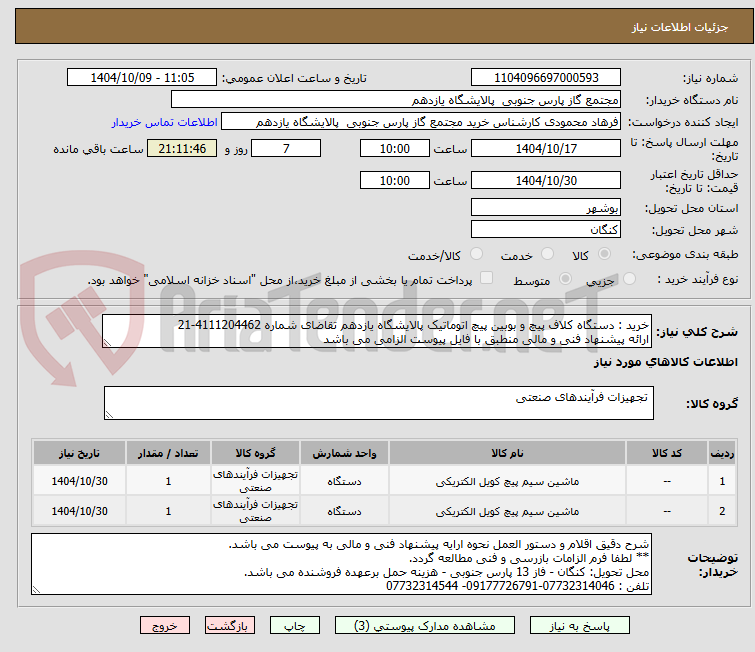The image size is (755, 652).
Task: Click the گروه کالا text area
Action: click(x=378, y=403)
